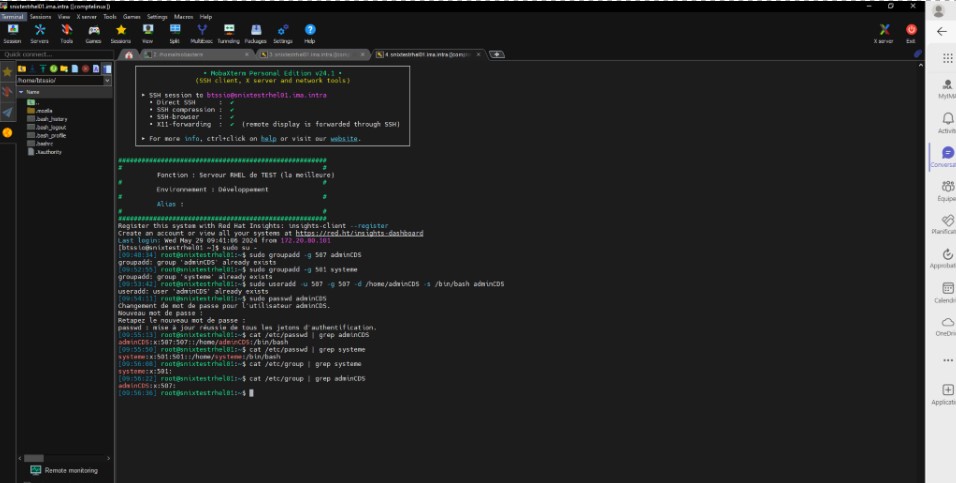Open the Sessions menu
Image resolution: width=956 pixels, height=483 pixels.
(x=41, y=17)
